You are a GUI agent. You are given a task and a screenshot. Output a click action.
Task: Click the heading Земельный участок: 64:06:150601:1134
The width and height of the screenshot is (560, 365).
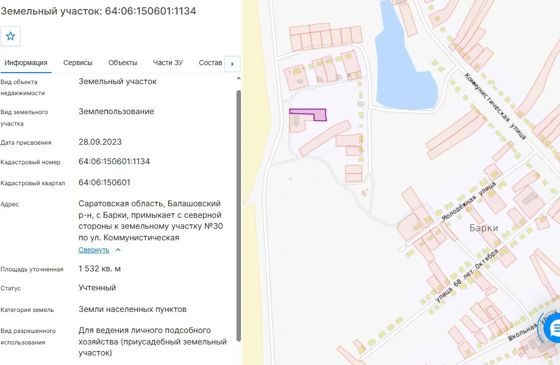pos(98,11)
